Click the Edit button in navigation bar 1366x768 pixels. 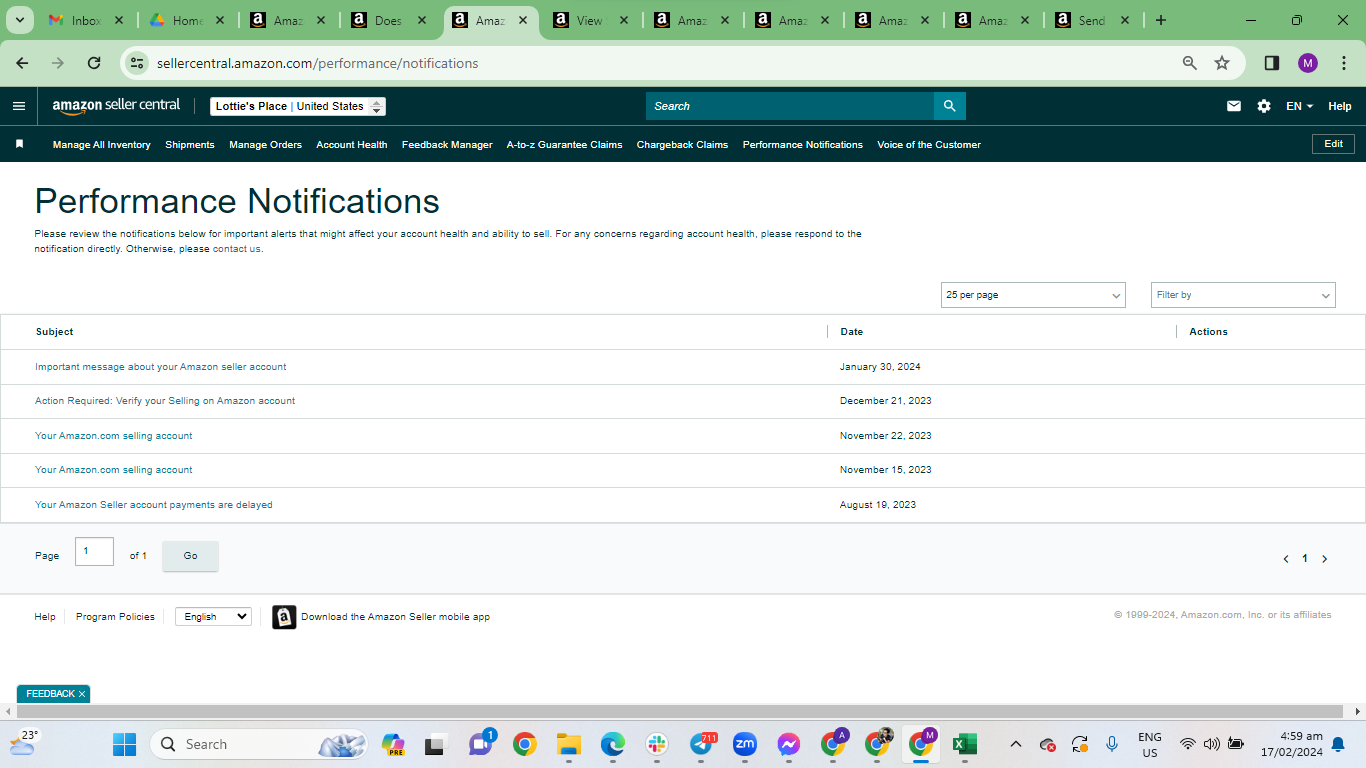pyautogui.click(x=1333, y=144)
